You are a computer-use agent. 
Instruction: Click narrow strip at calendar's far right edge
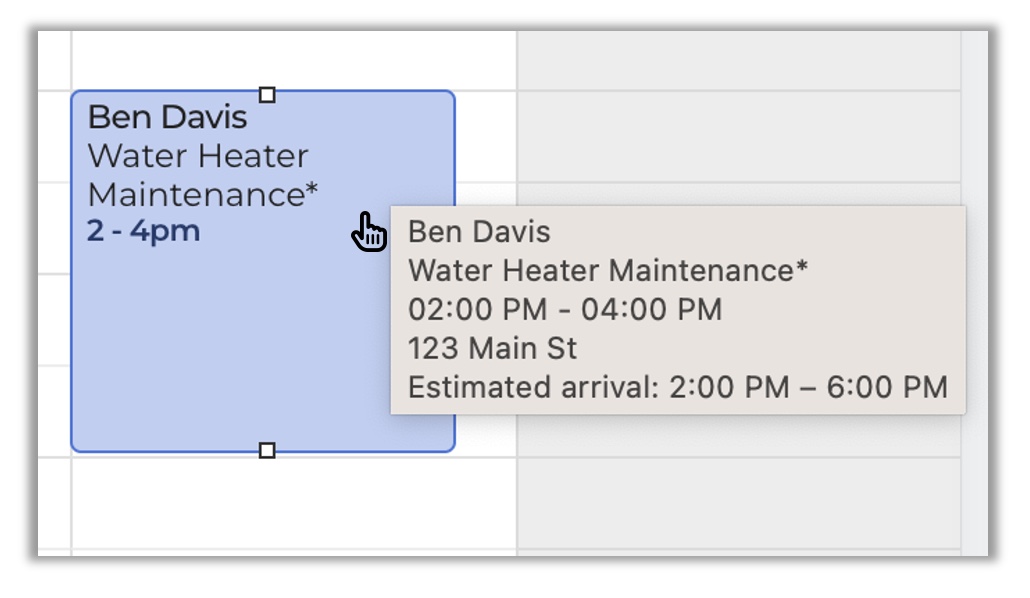[x=973, y=300]
